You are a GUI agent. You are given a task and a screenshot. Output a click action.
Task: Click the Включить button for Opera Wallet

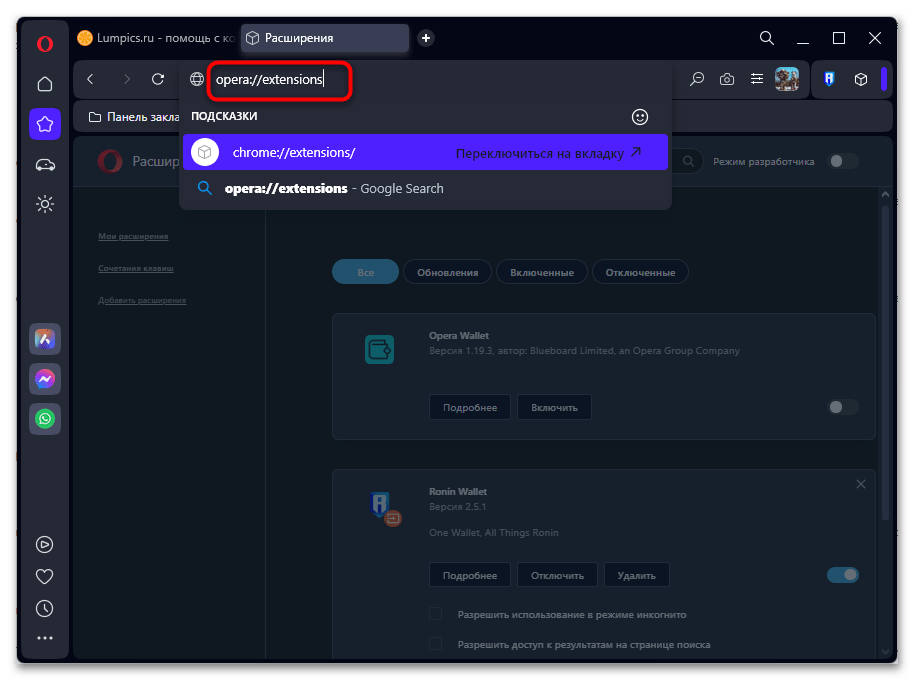554,407
